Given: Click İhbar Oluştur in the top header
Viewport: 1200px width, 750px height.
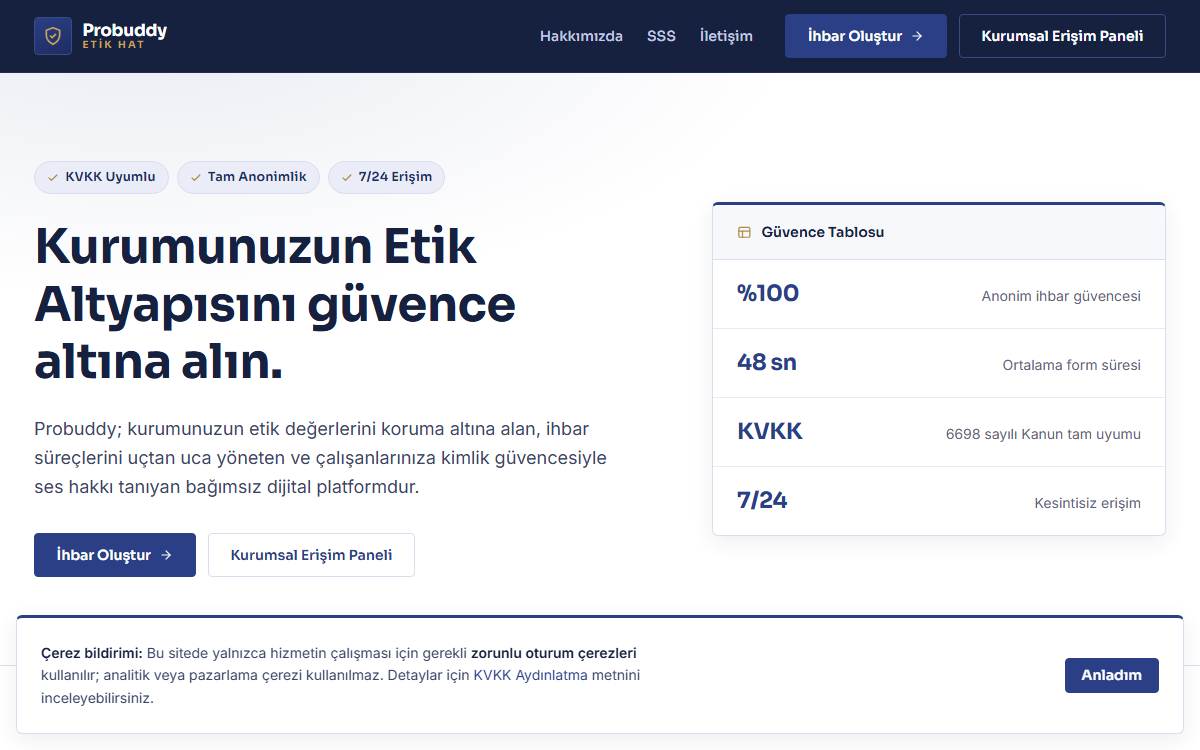Looking at the screenshot, I should tap(866, 36).
